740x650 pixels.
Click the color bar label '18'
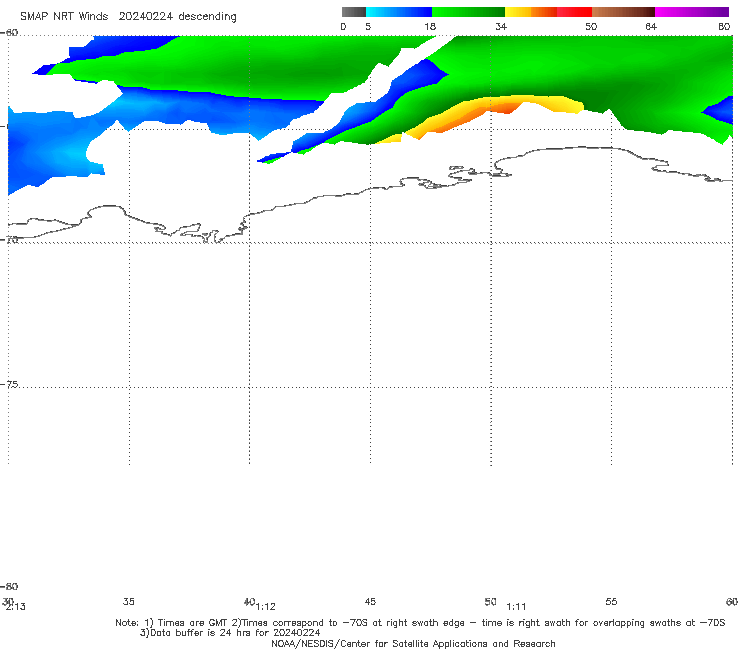click(430, 26)
